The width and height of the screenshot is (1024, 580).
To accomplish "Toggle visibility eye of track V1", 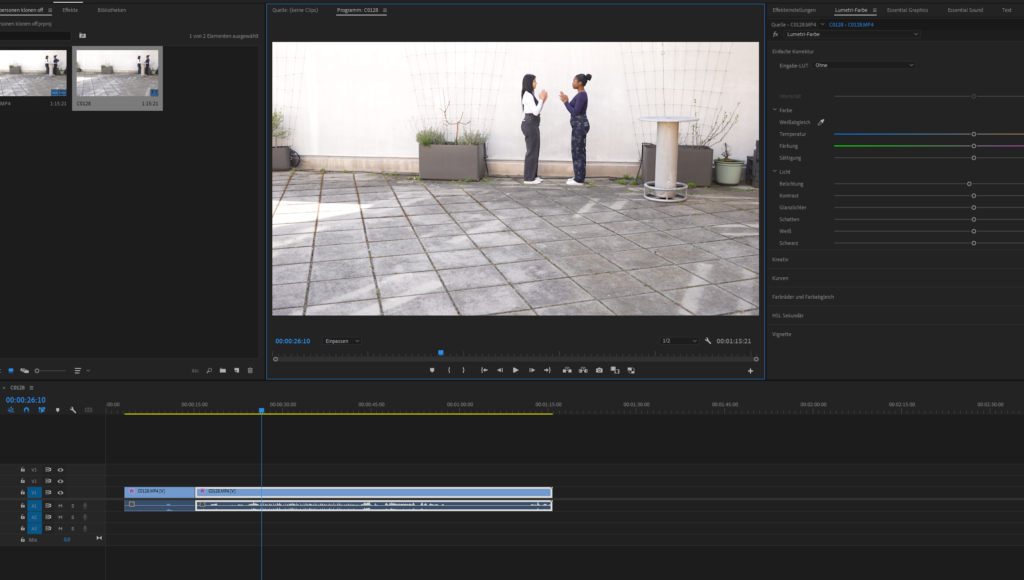I will pyautogui.click(x=60, y=492).
